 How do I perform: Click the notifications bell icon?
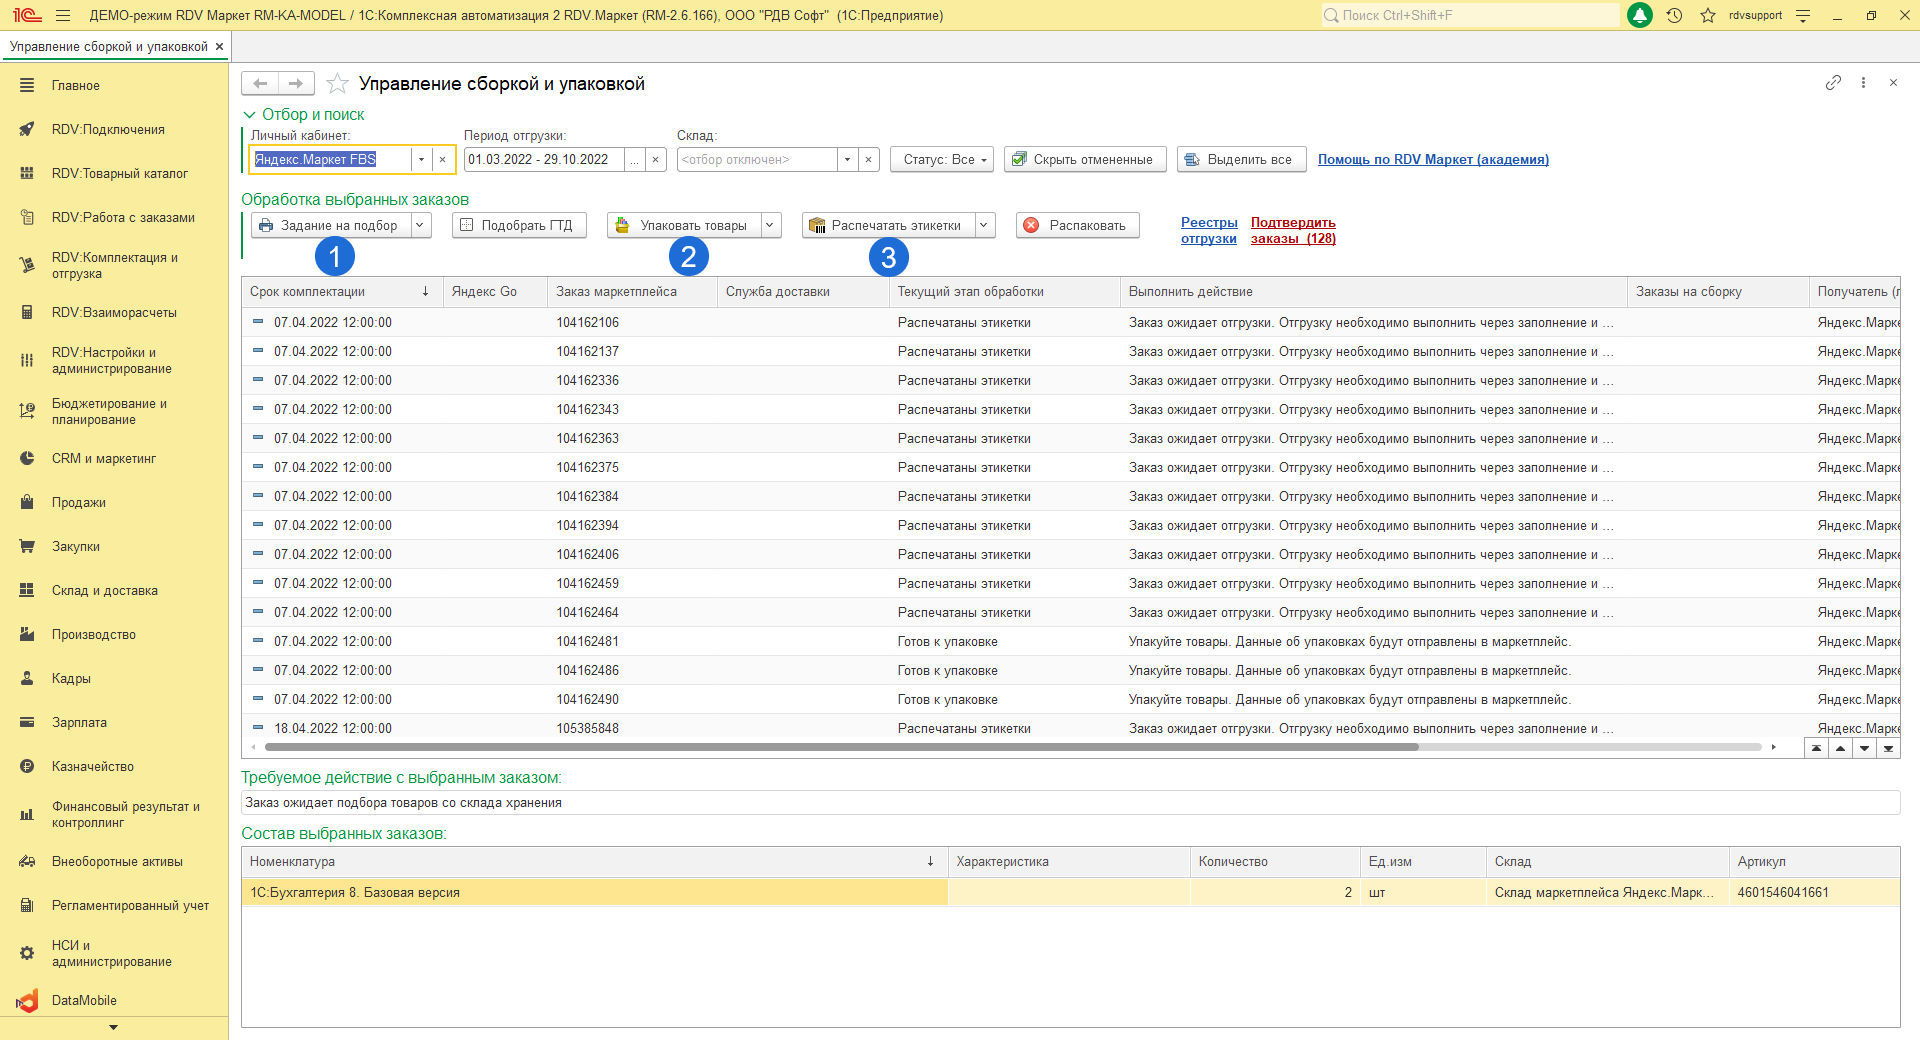tap(1640, 15)
